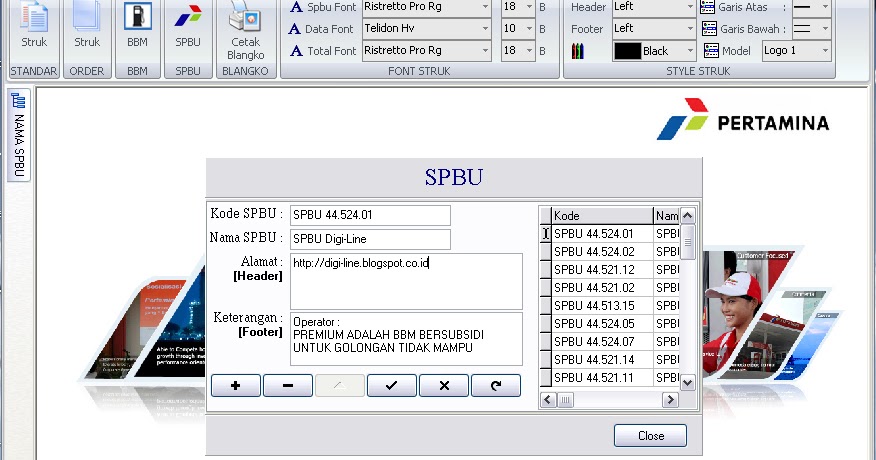This screenshot has width=876, height=460.
Task: Open the Data Font size 10 dropdown
Action: click(529, 29)
